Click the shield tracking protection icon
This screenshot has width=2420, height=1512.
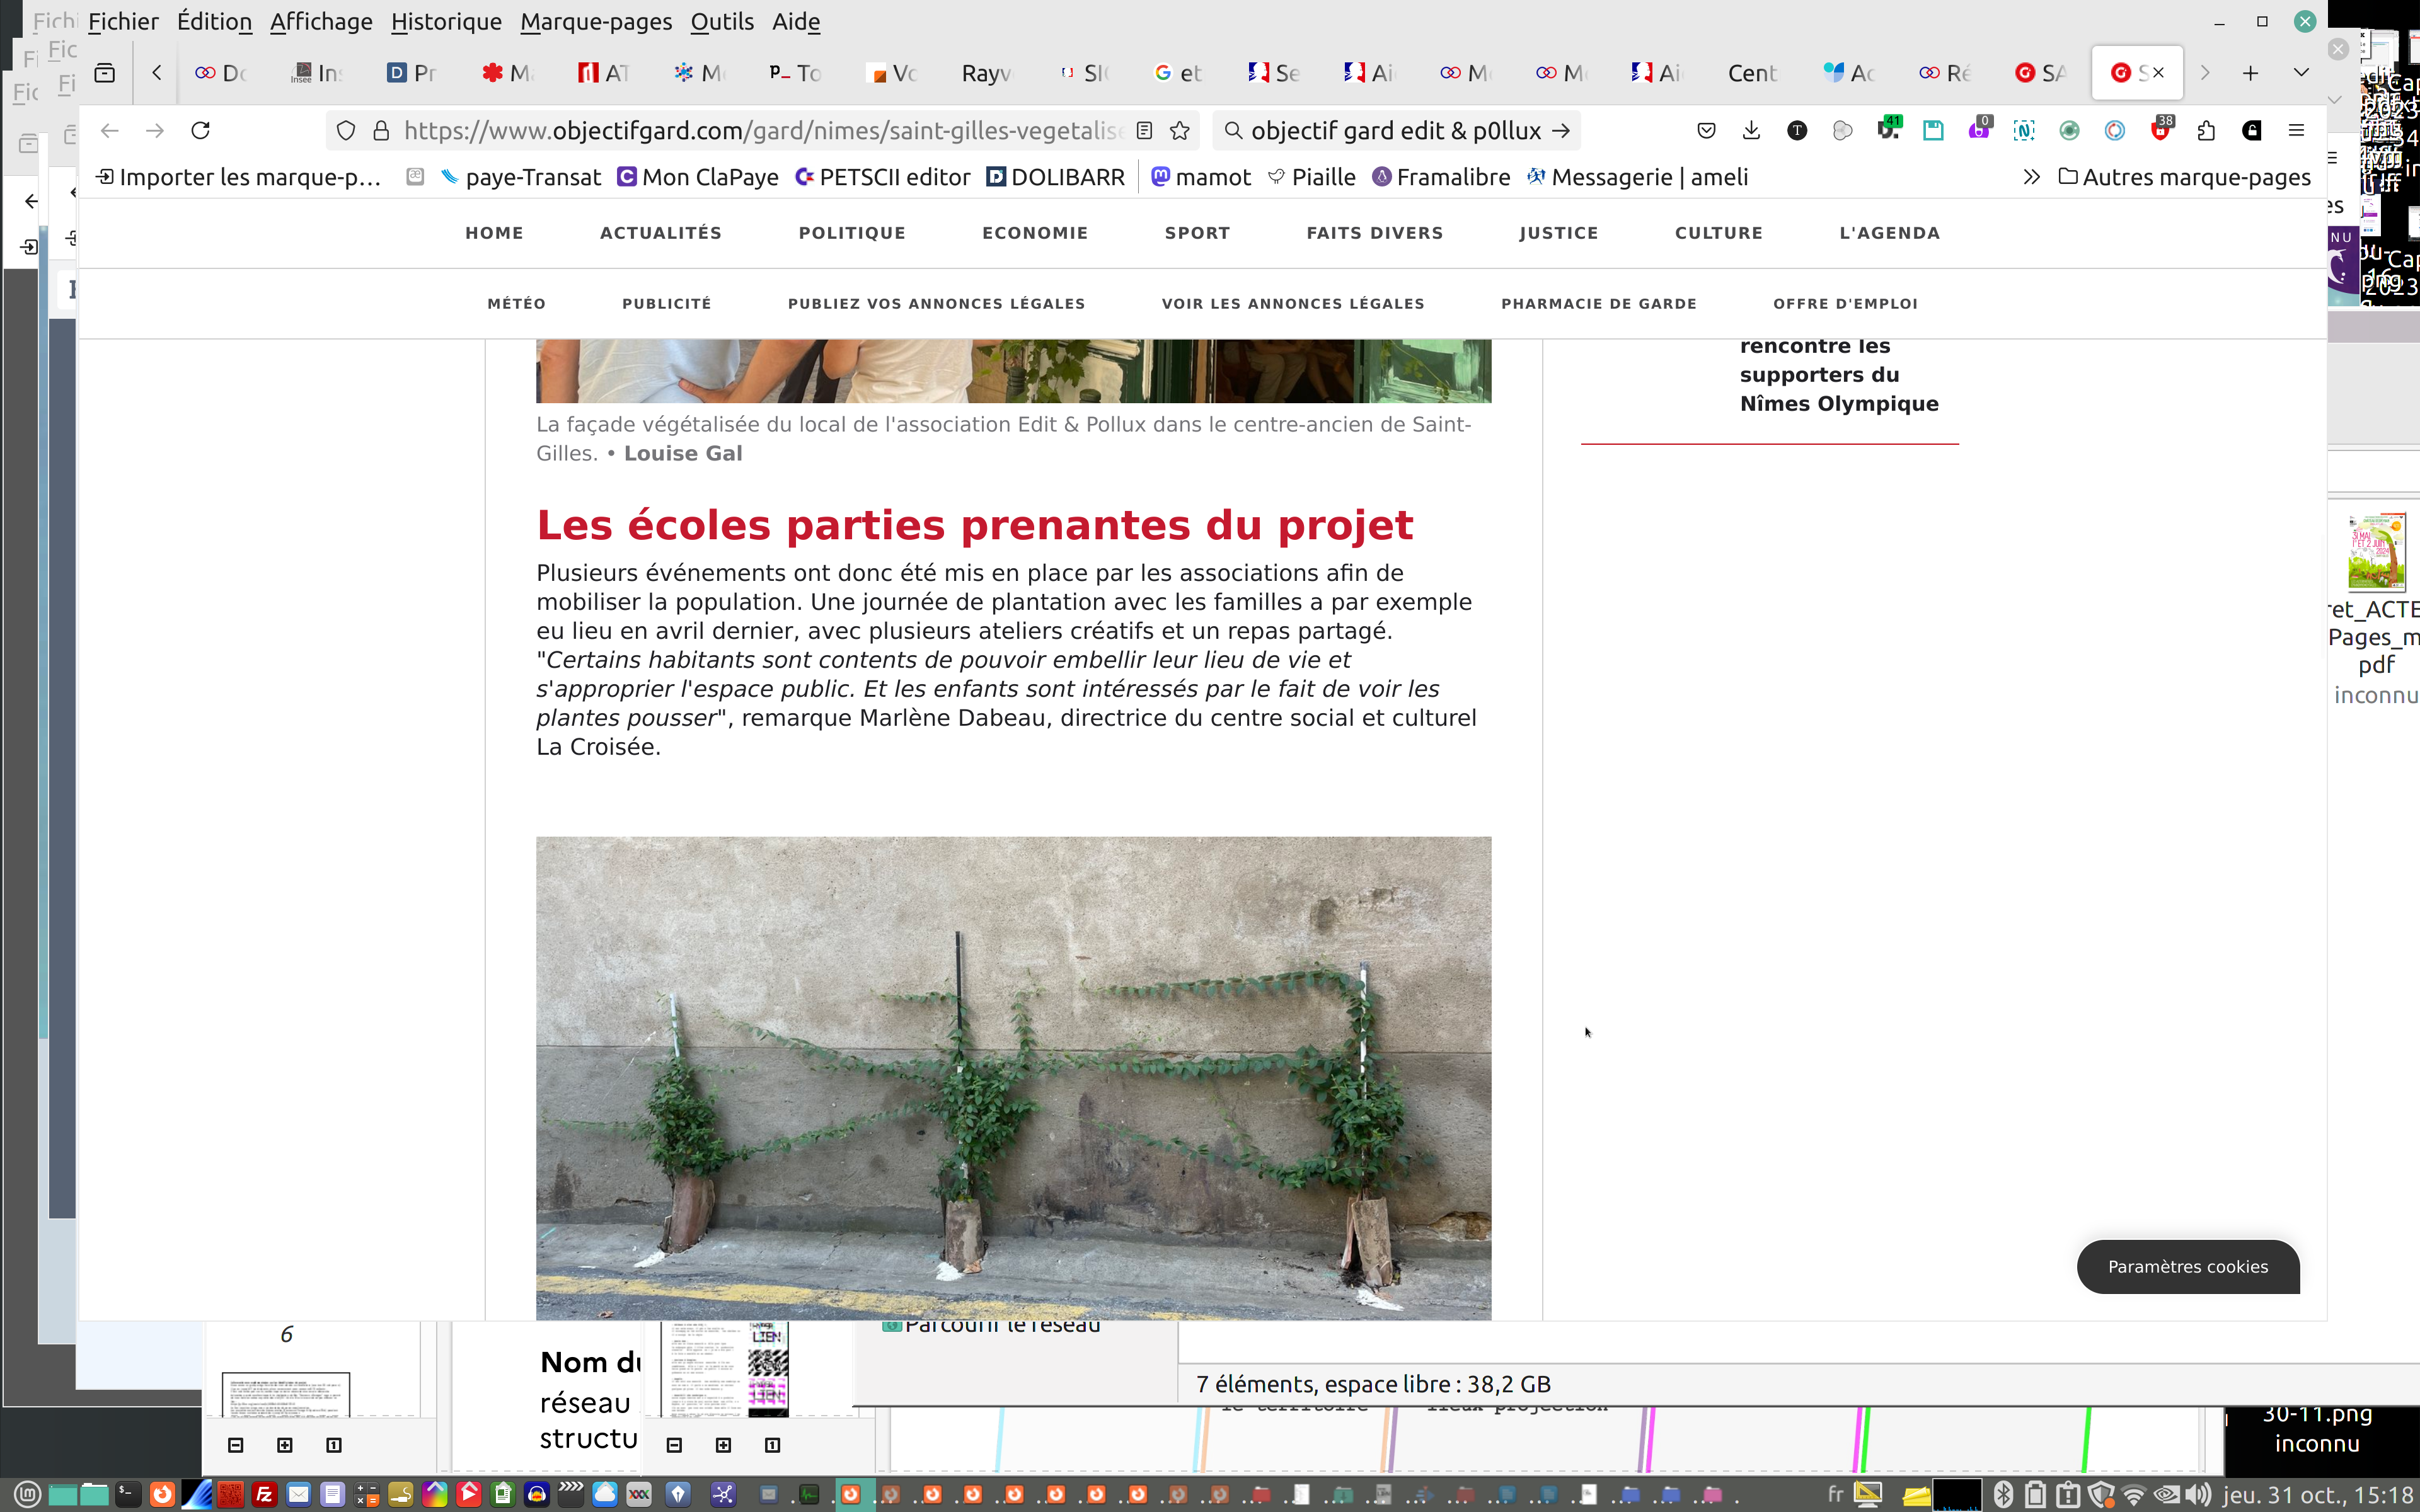[x=346, y=131]
